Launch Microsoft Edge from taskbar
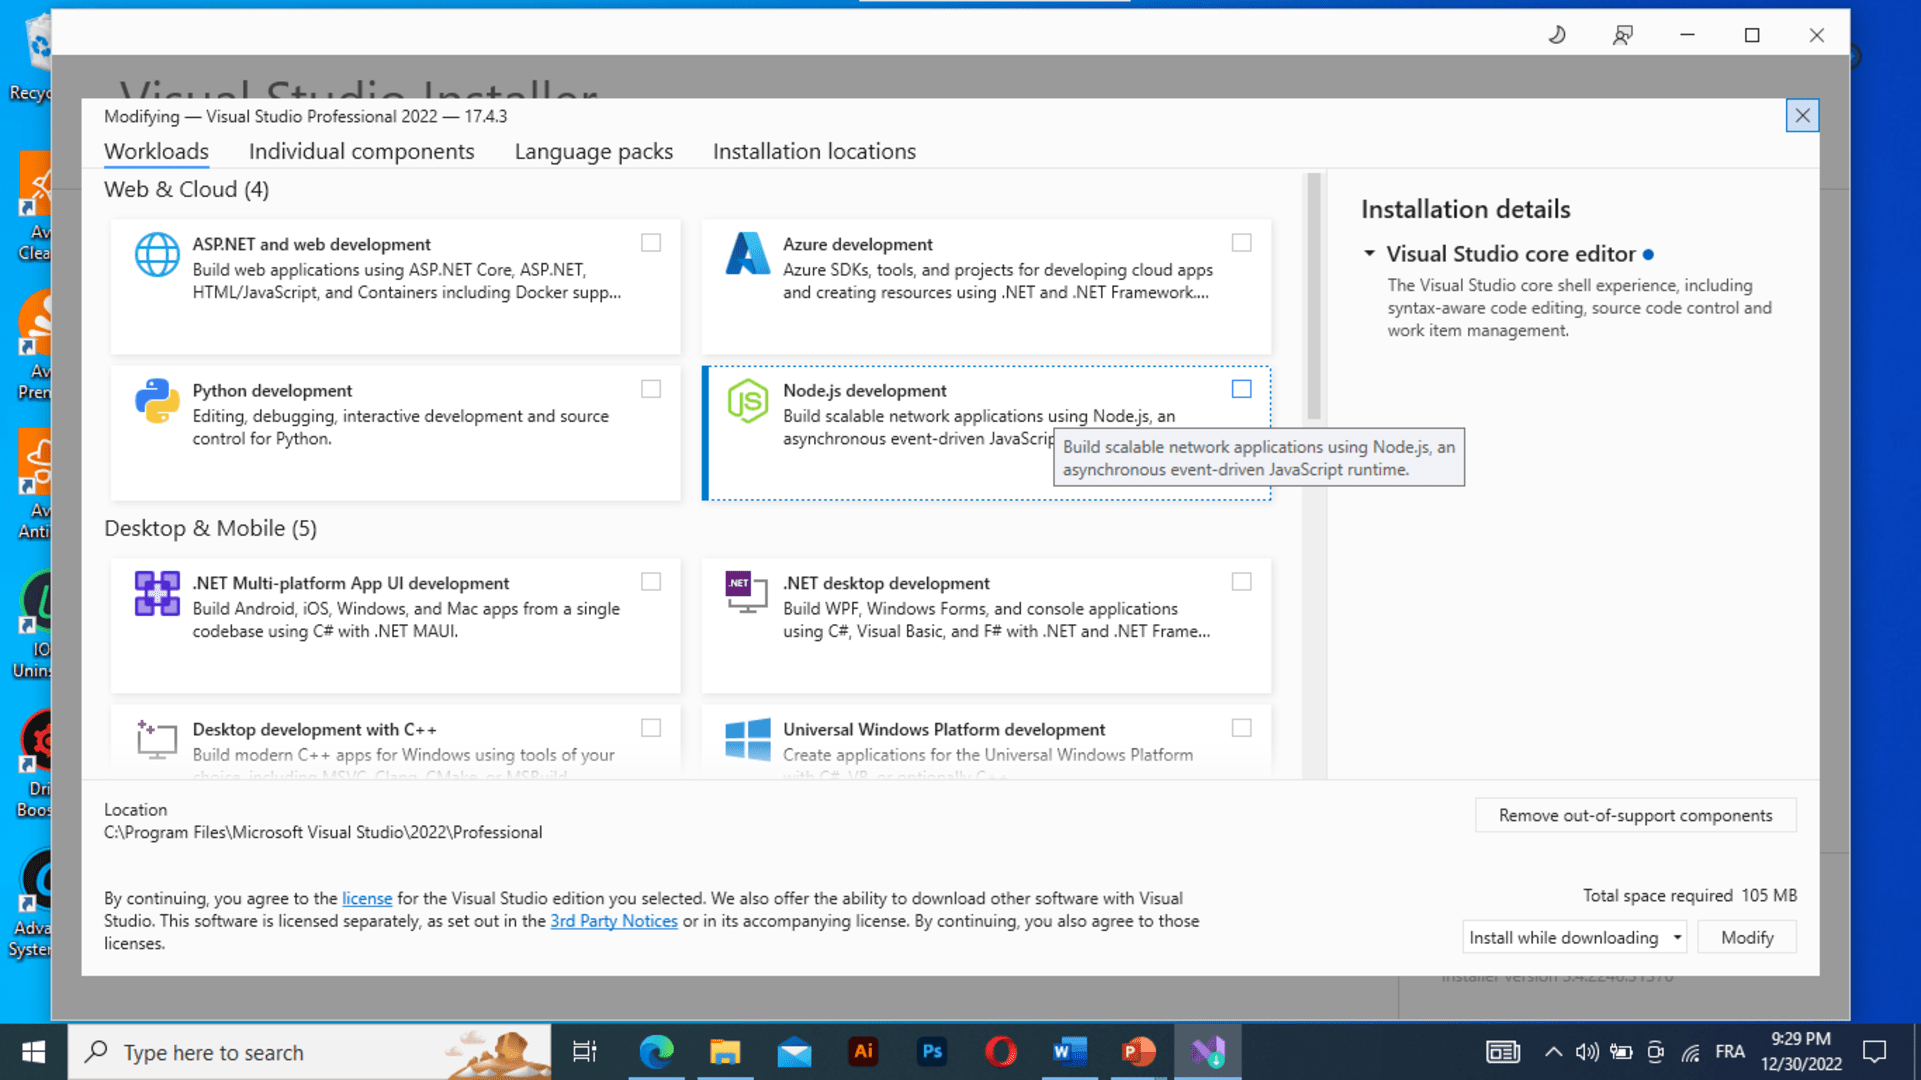The width and height of the screenshot is (1921, 1080). click(x=656, y=1052)
